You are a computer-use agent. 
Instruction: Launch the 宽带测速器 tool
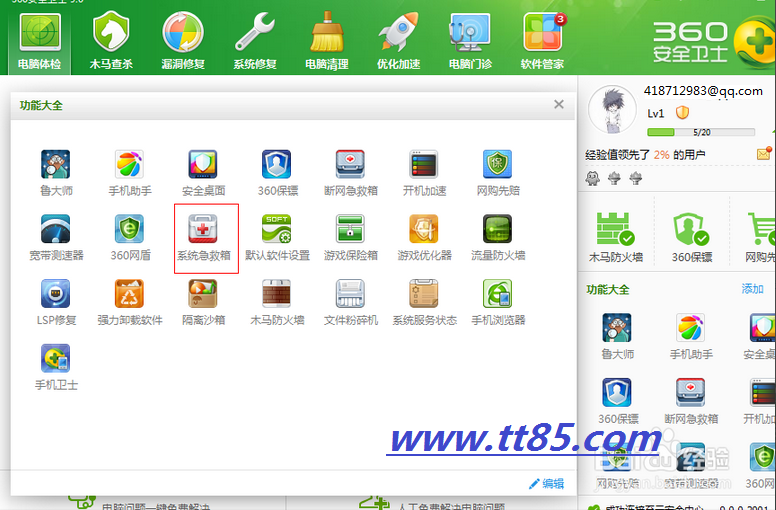pos(55,236)
